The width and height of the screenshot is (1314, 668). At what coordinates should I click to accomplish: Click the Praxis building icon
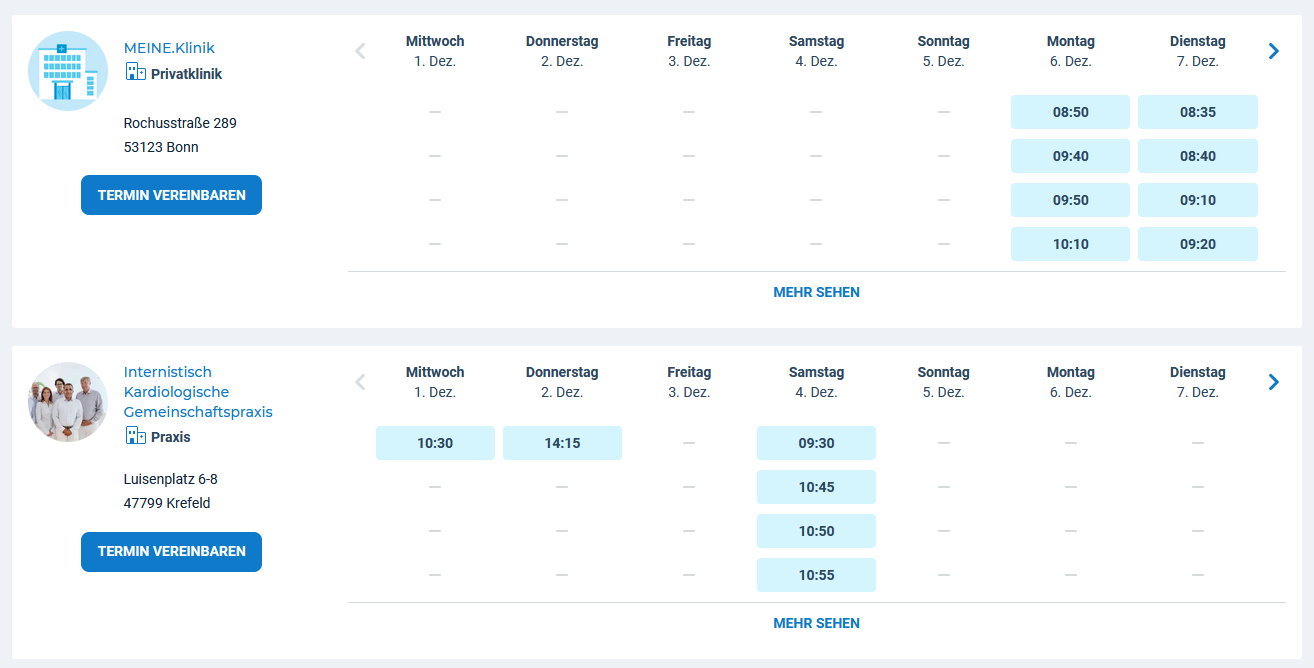(135, 436)
